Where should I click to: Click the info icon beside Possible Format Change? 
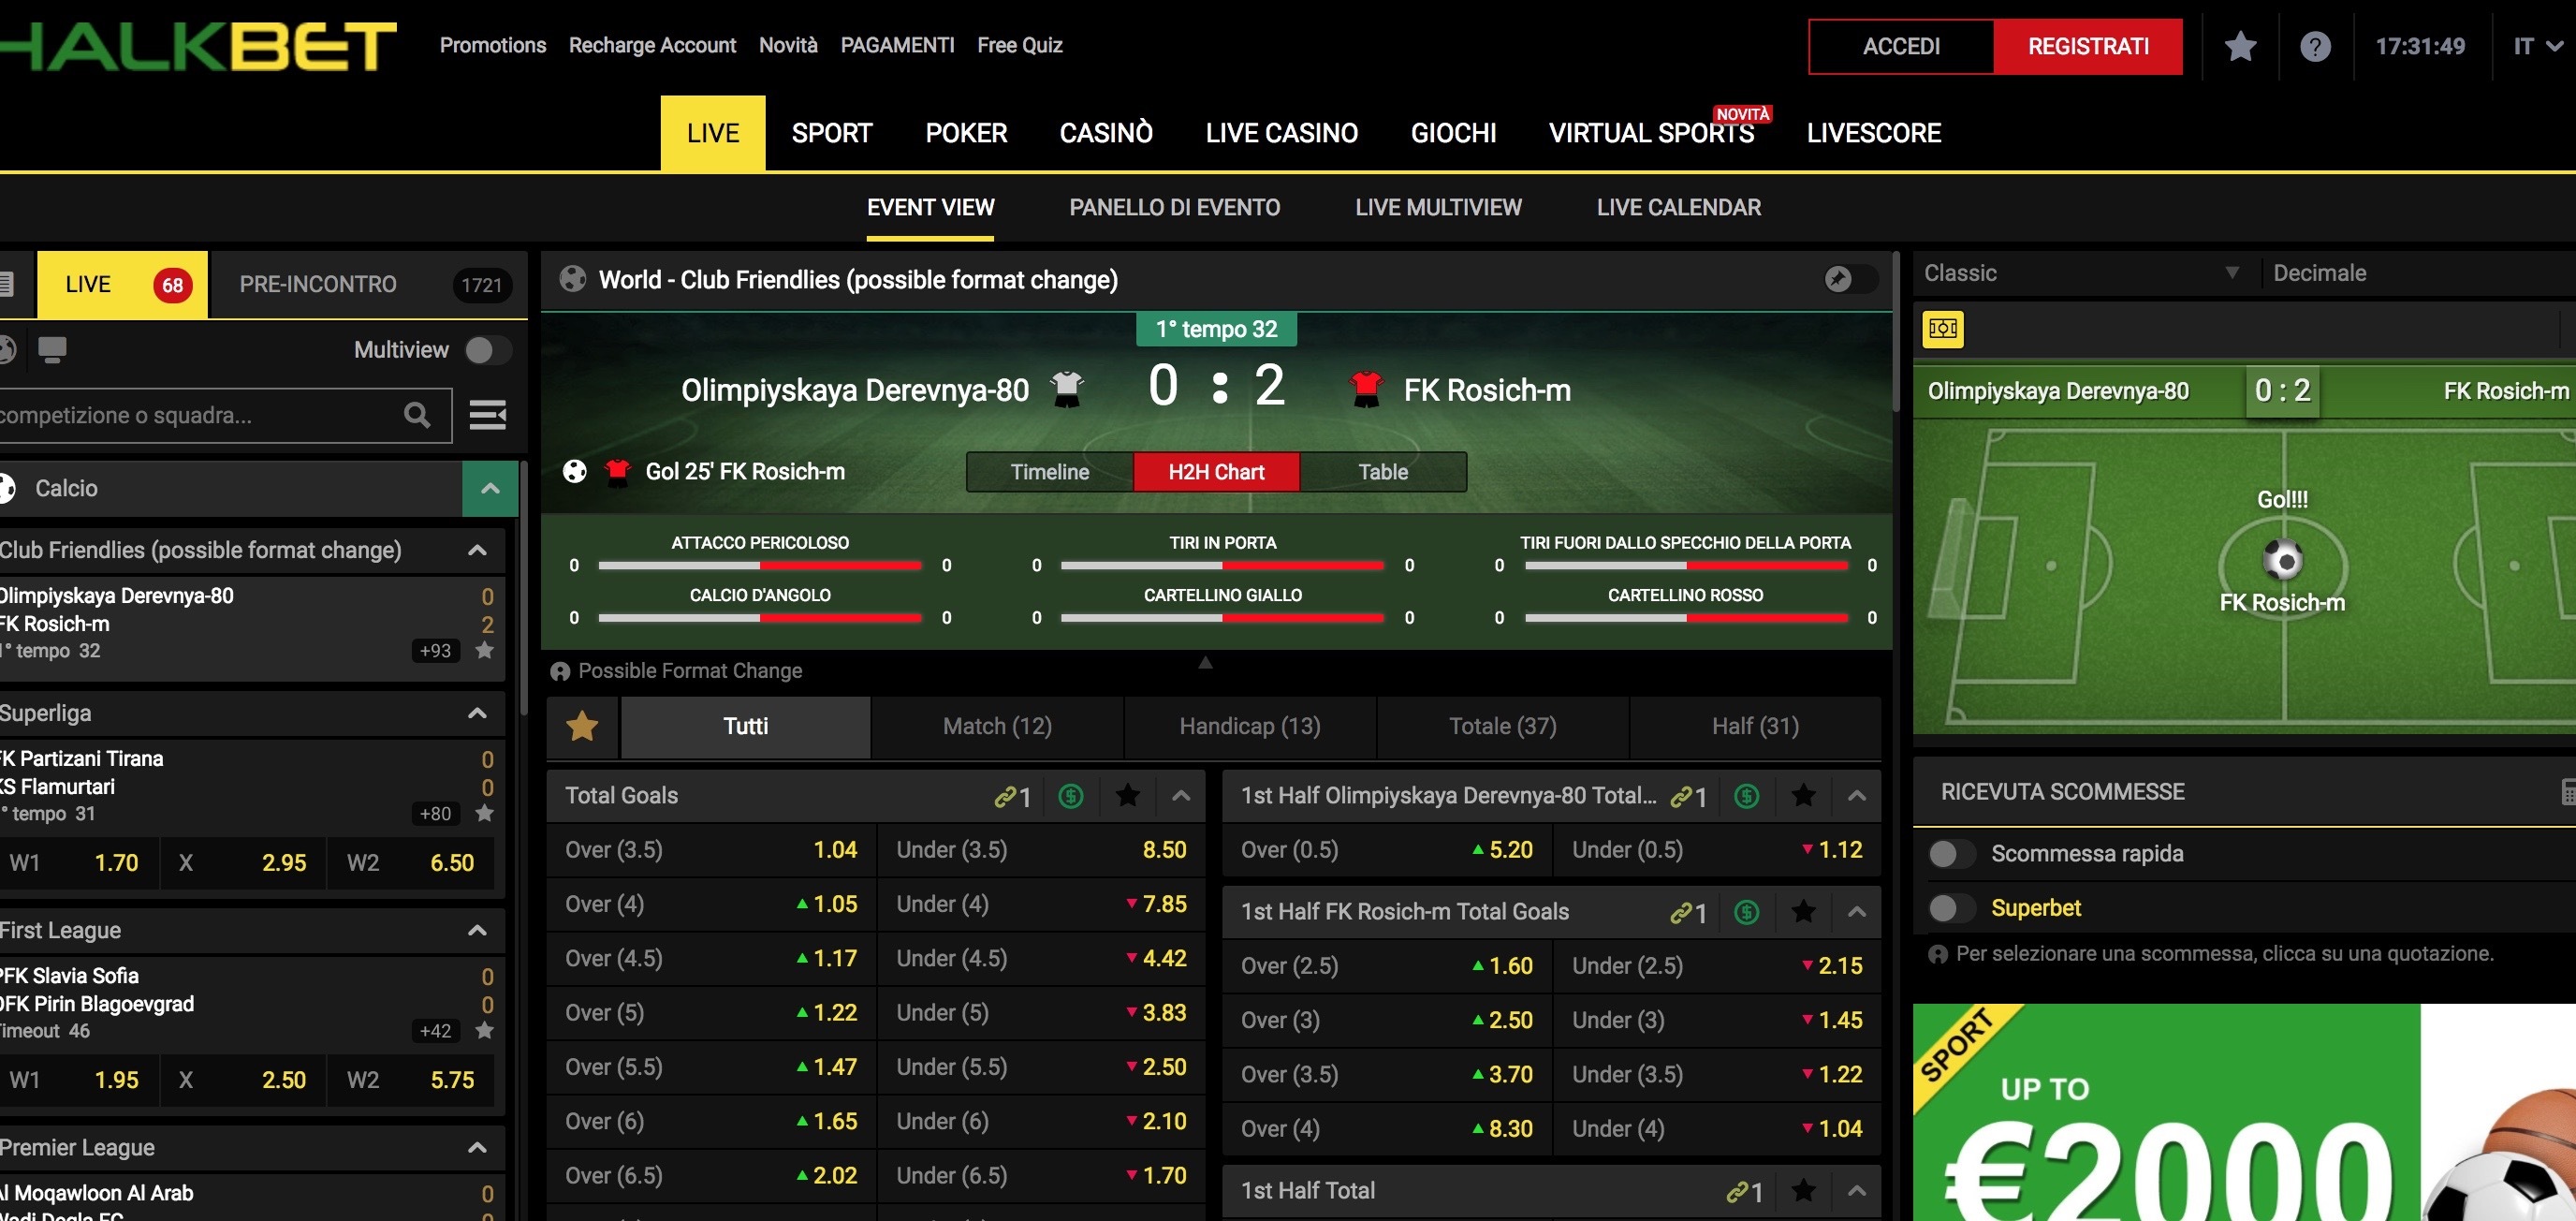tap(560, 672)
